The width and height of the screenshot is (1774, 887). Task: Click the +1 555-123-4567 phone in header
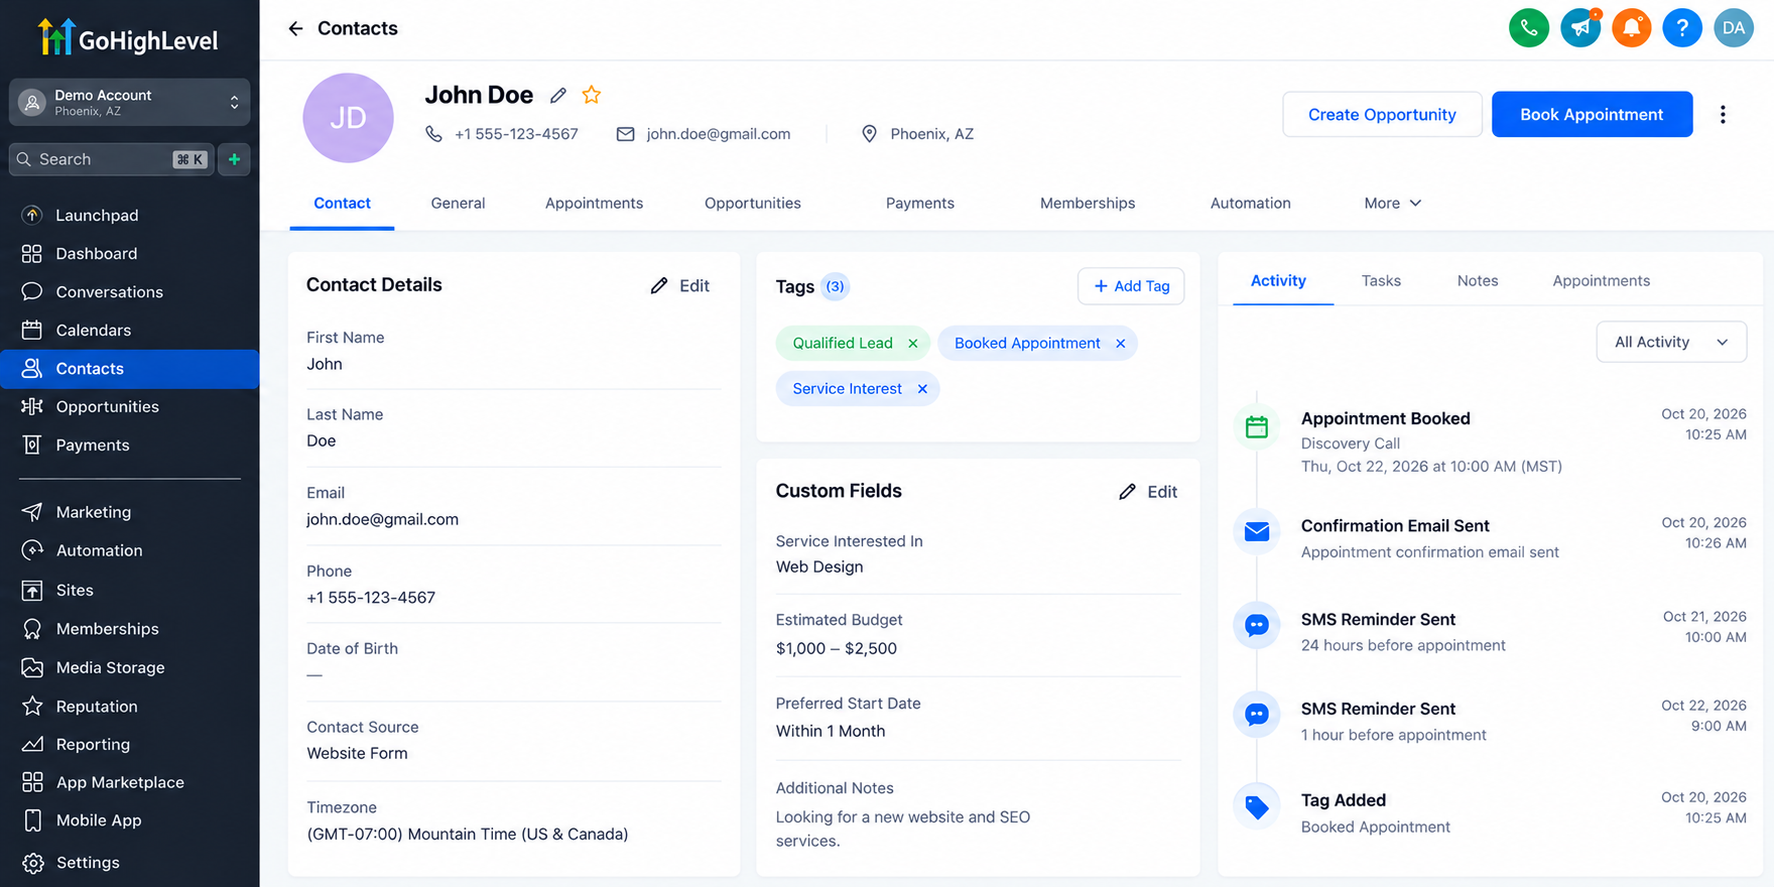516,134
